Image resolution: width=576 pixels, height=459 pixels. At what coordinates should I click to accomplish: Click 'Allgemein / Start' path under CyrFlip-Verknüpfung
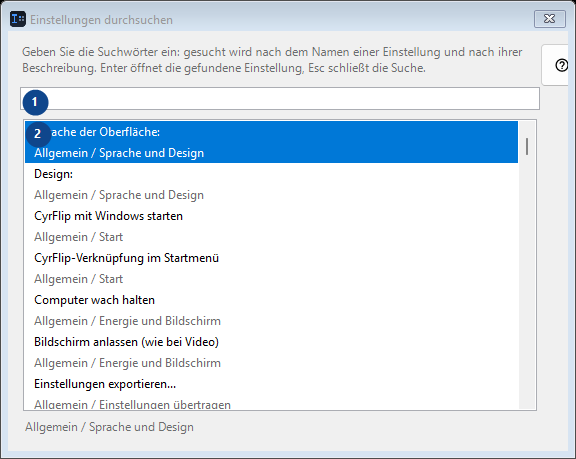pos(78,279)
